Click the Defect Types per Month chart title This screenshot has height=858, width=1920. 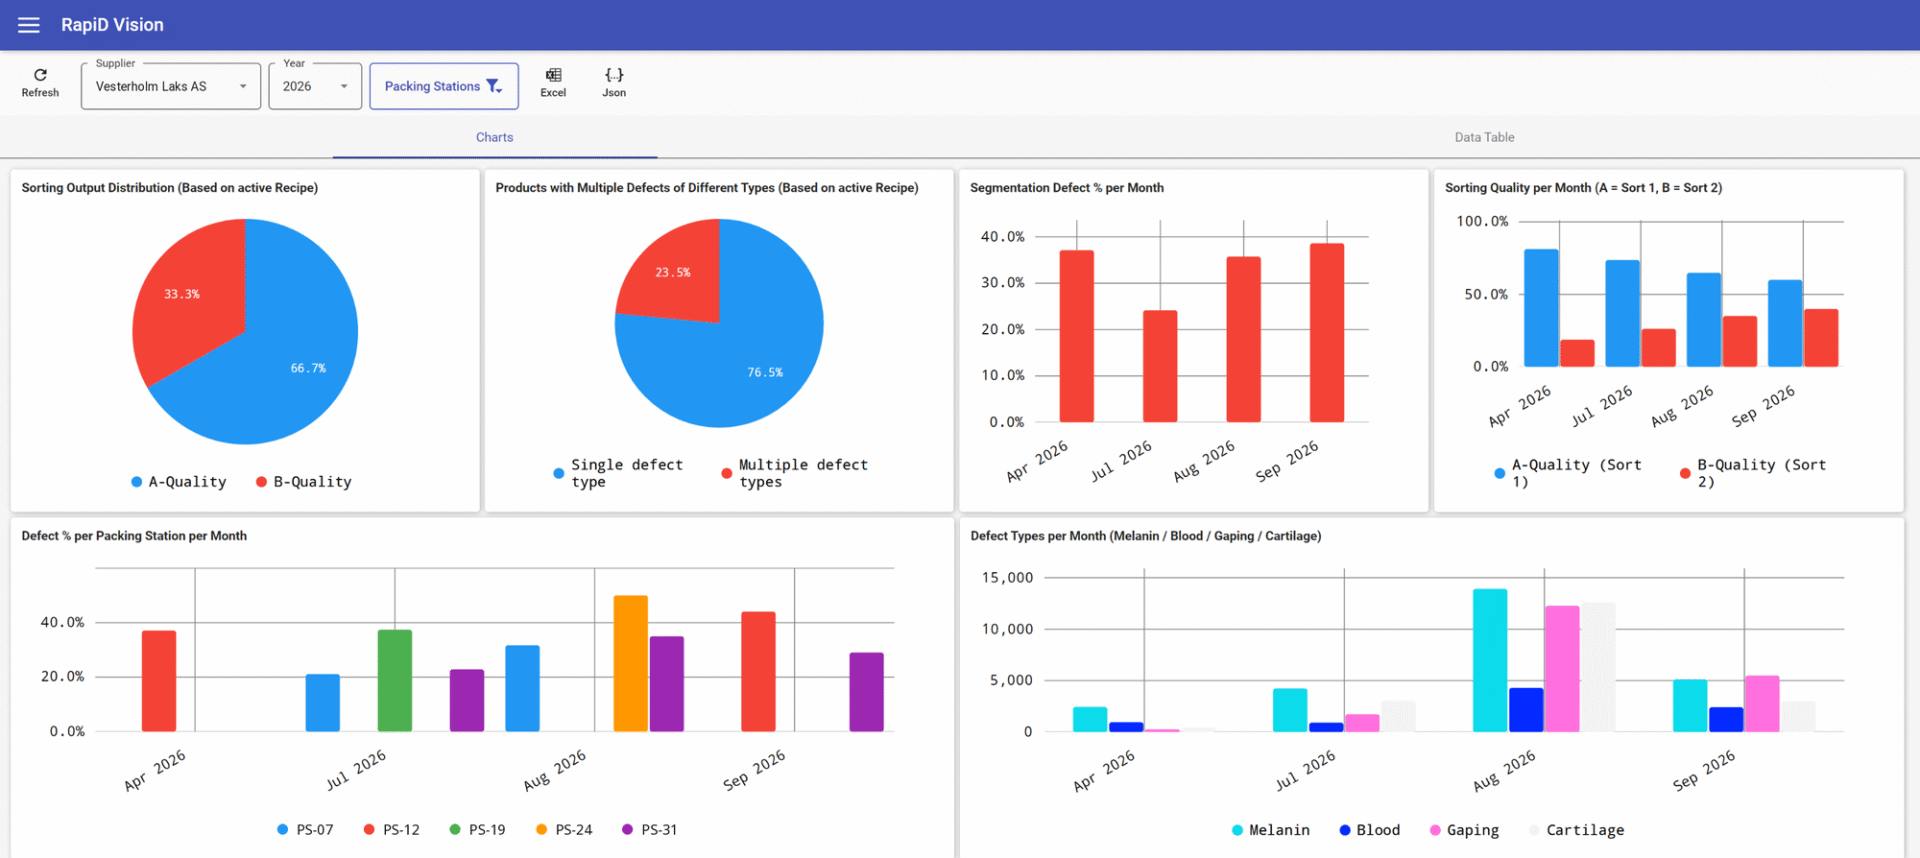1146,536
